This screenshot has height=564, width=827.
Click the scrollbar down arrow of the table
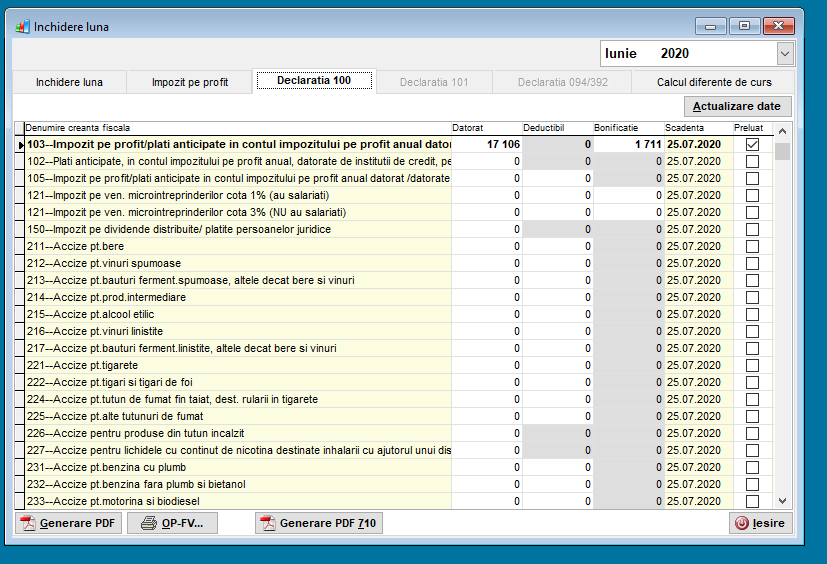tap(783, 501)
